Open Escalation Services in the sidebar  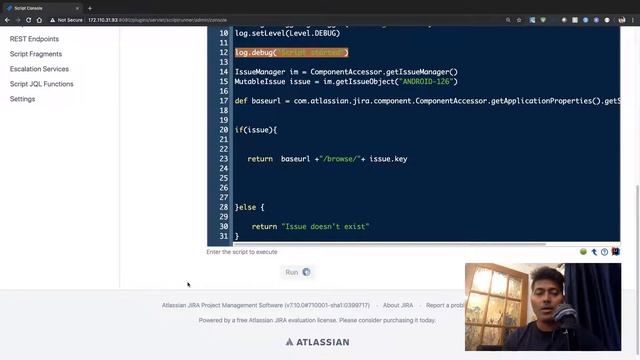39,69
